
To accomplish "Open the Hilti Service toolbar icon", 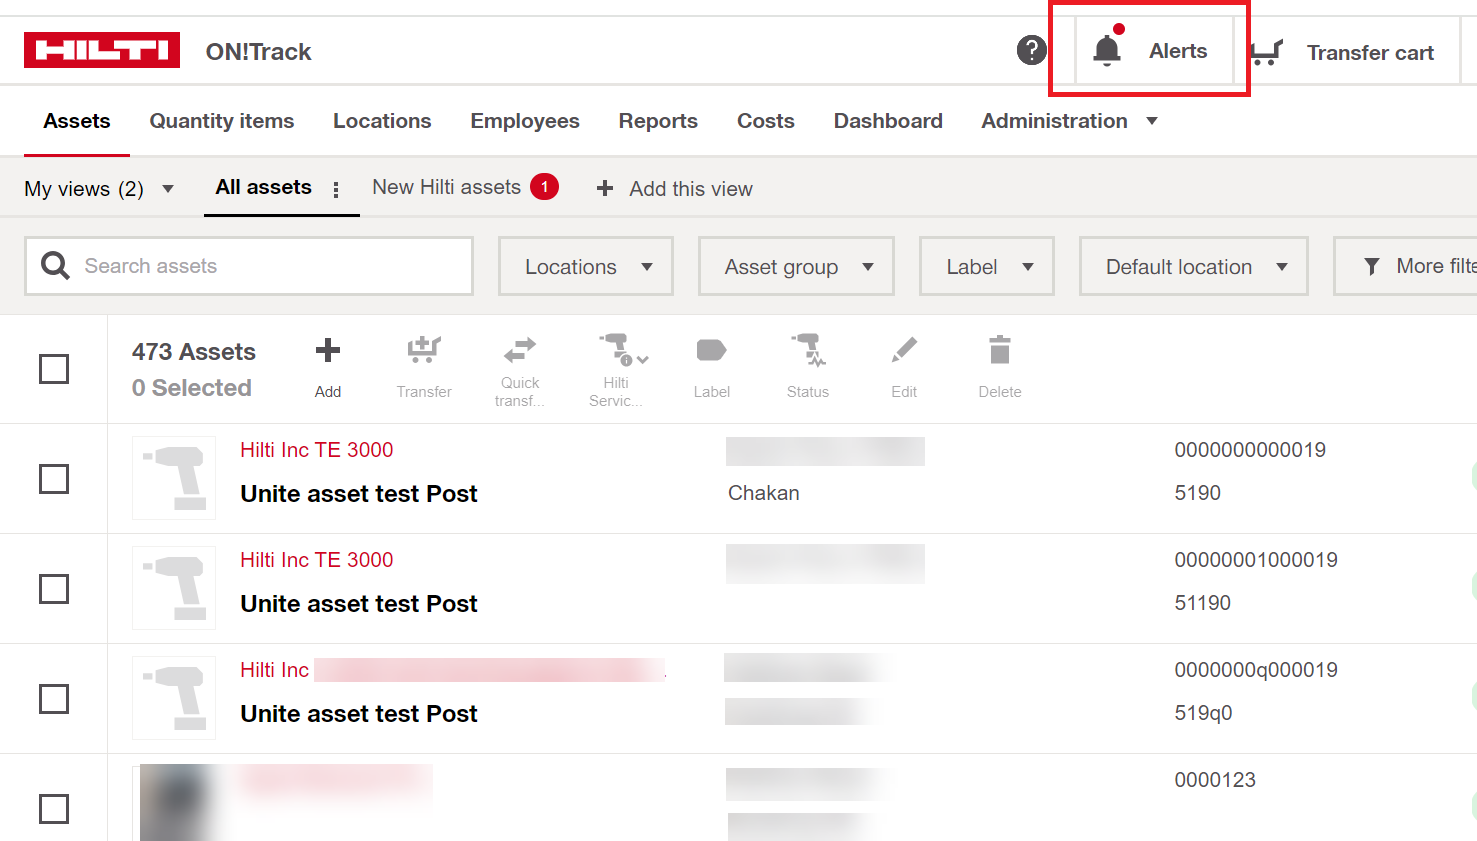I will pos(622,349).
